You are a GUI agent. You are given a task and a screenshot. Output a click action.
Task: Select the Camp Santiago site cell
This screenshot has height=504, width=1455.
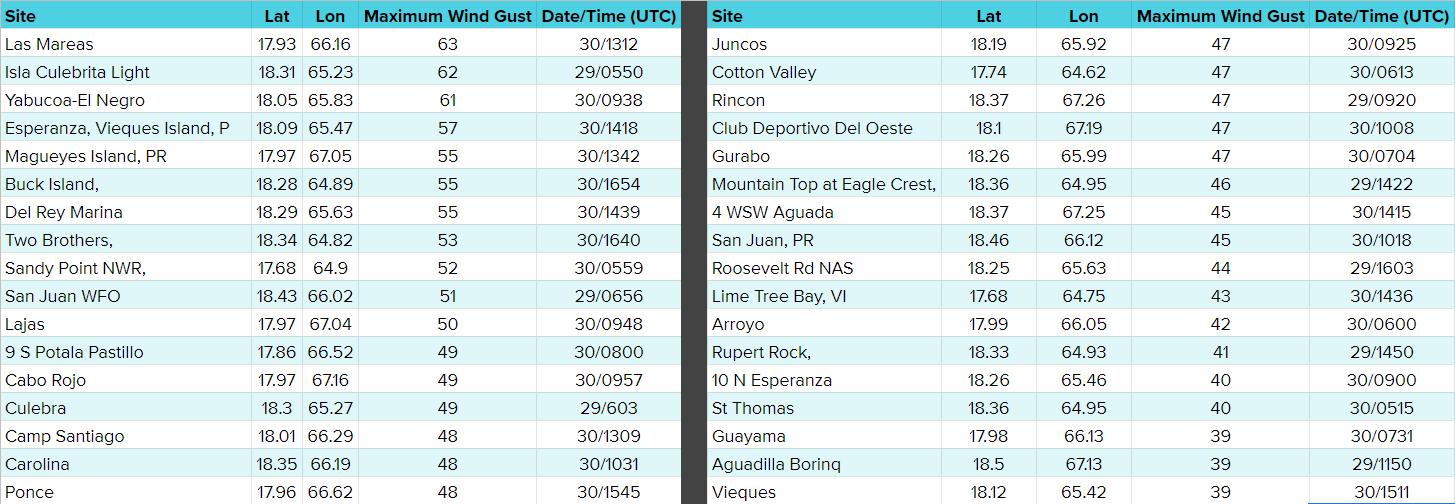pos(65,436)
